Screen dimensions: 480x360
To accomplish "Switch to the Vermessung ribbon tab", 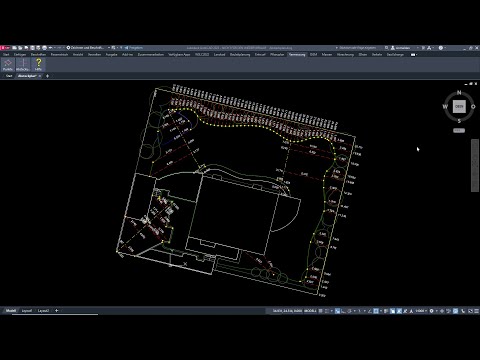I will click(x=297, y=55).
